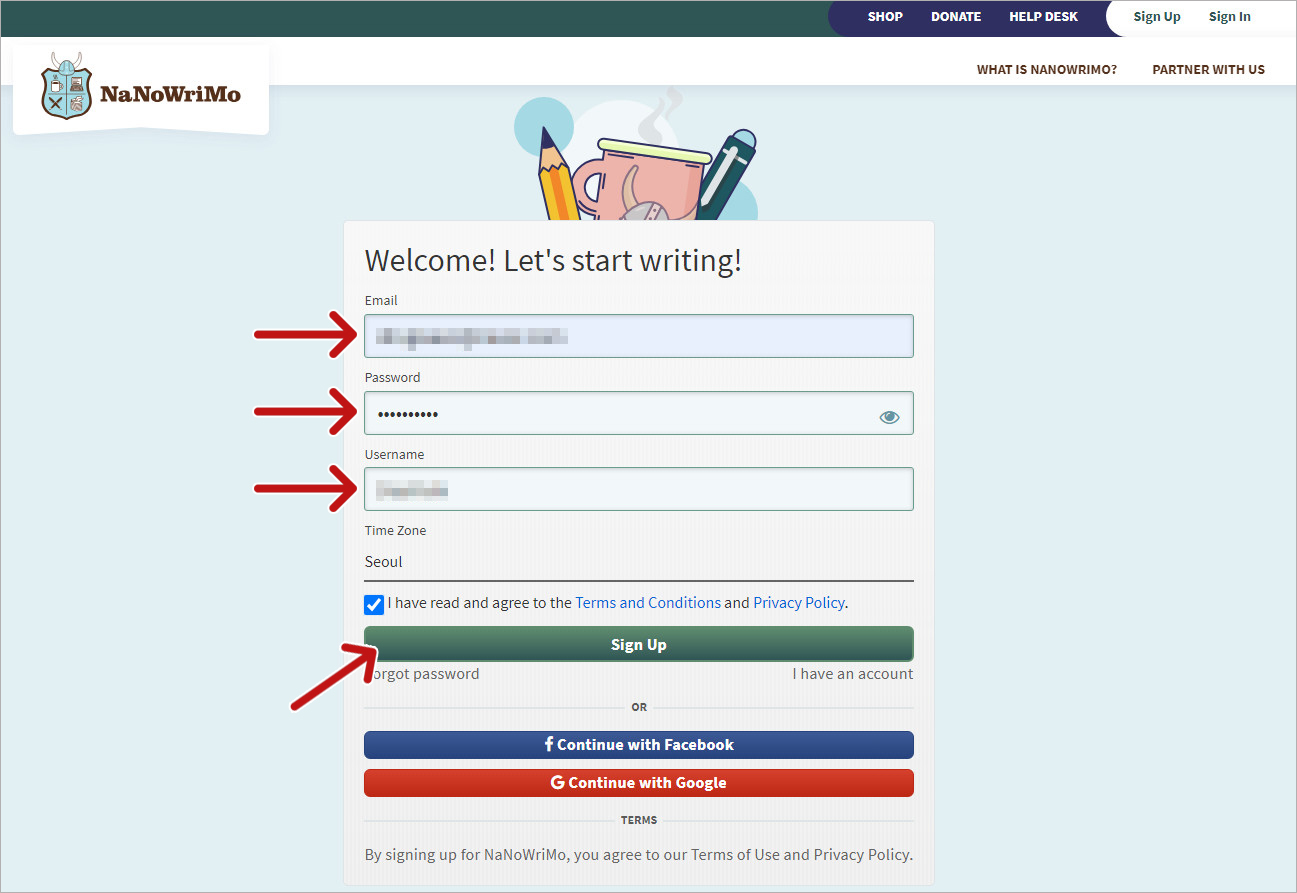Image resolution: width=1297 pixels, height=893 pixels.
Task: Open WHAT IS NANOWRIMO? page
Action: point(1047,70)
